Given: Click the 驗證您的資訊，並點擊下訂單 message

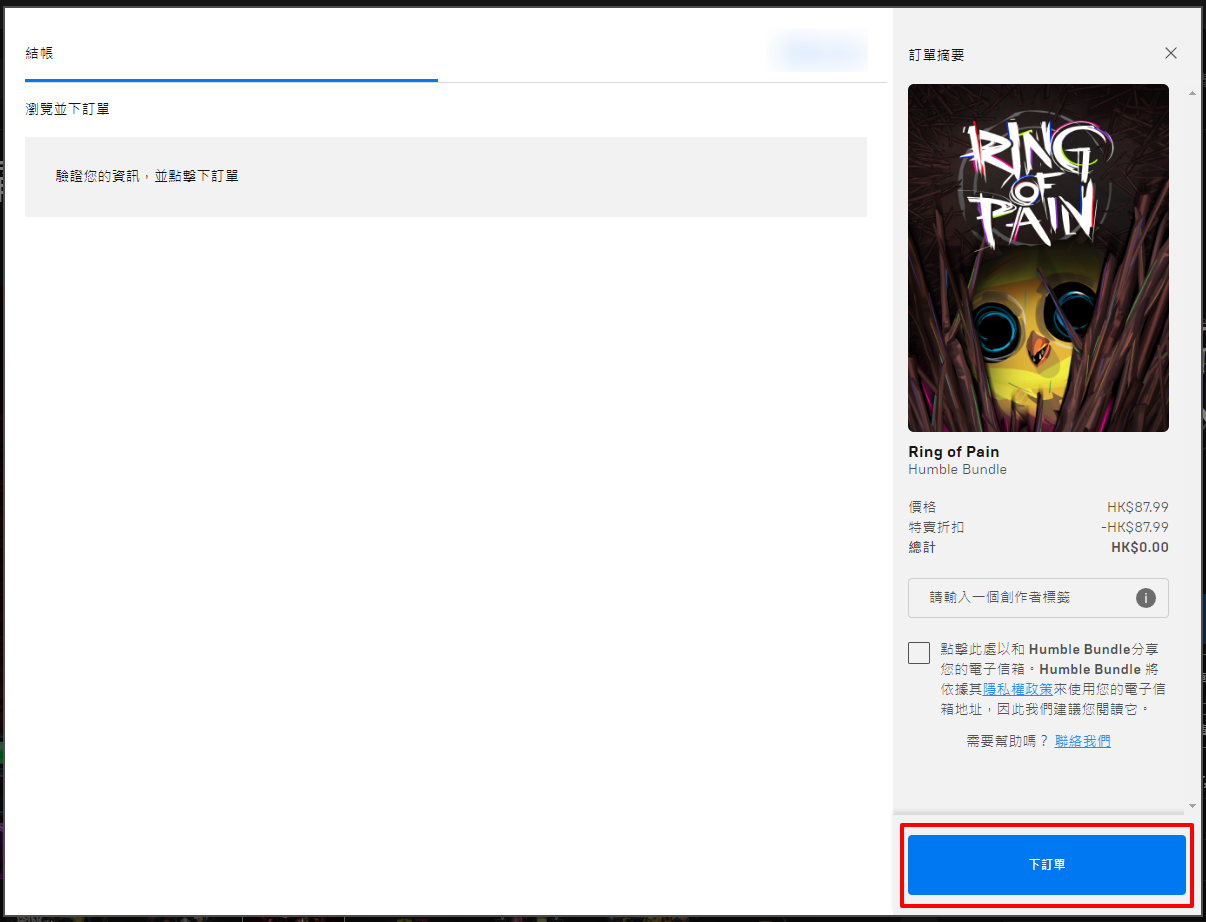Looking at the screenshot, I should [x=147, y=176].
